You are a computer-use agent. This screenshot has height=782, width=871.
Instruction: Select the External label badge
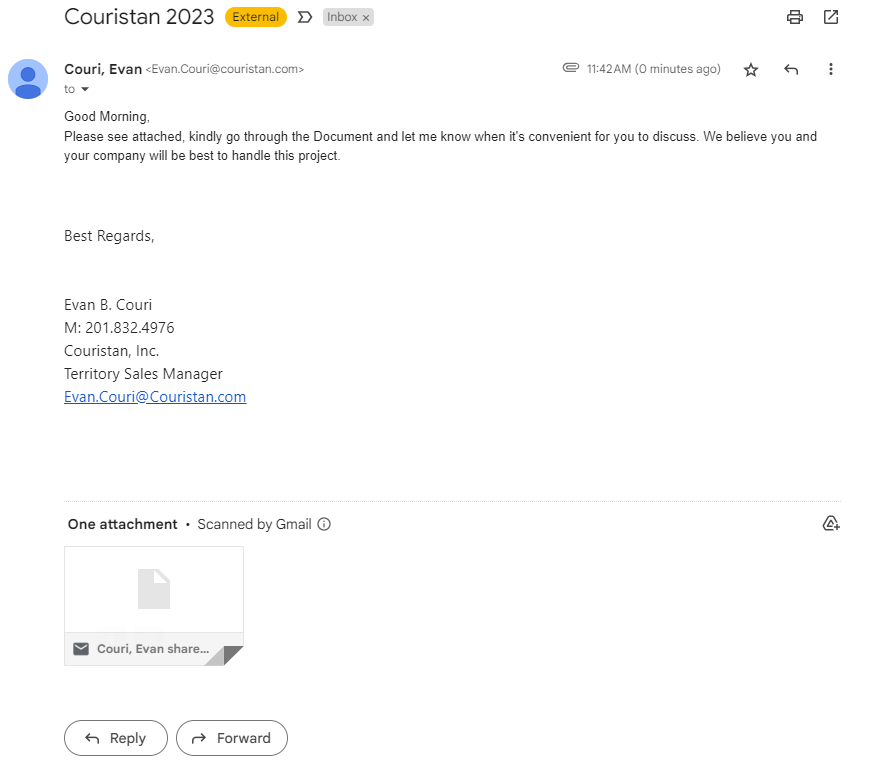click(x=256, y=17)
